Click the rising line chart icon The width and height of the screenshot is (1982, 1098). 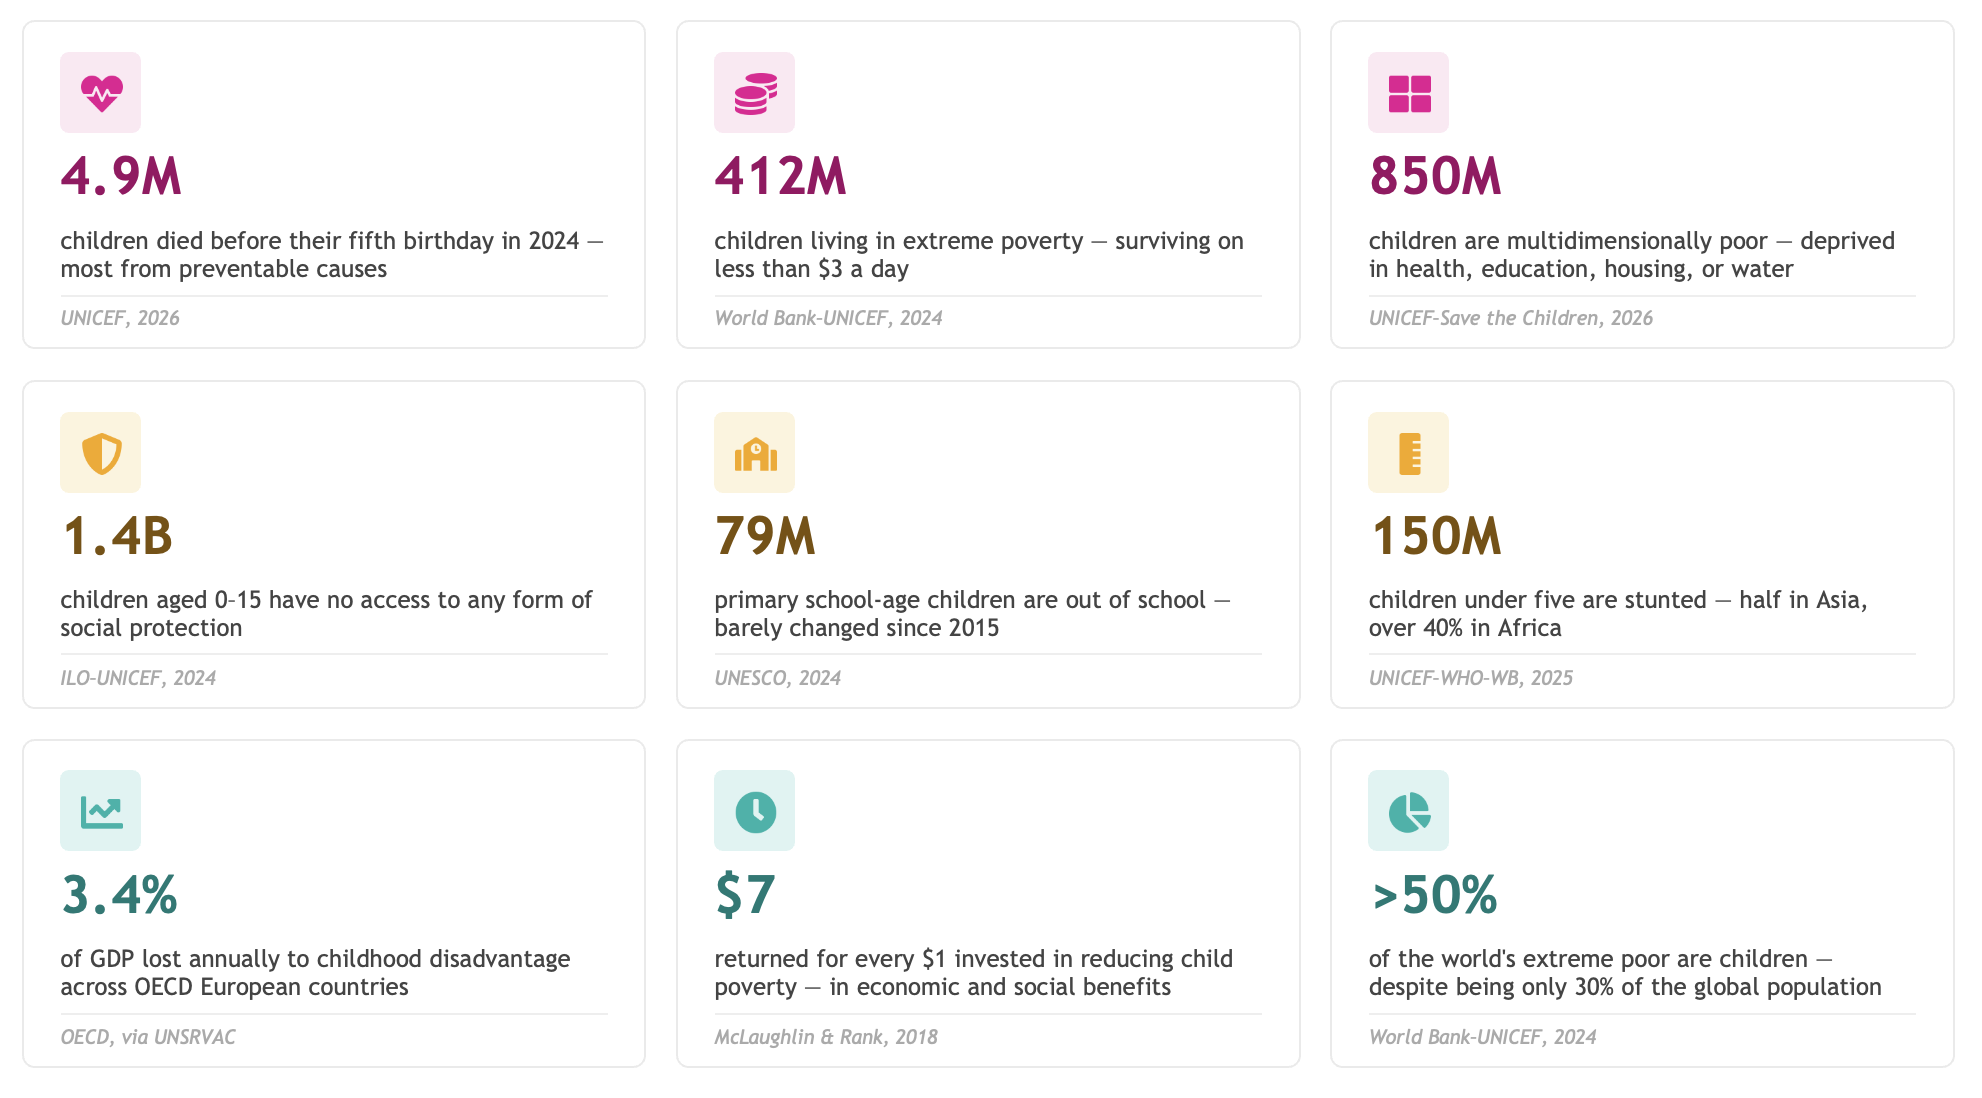[x=101, y=811]
